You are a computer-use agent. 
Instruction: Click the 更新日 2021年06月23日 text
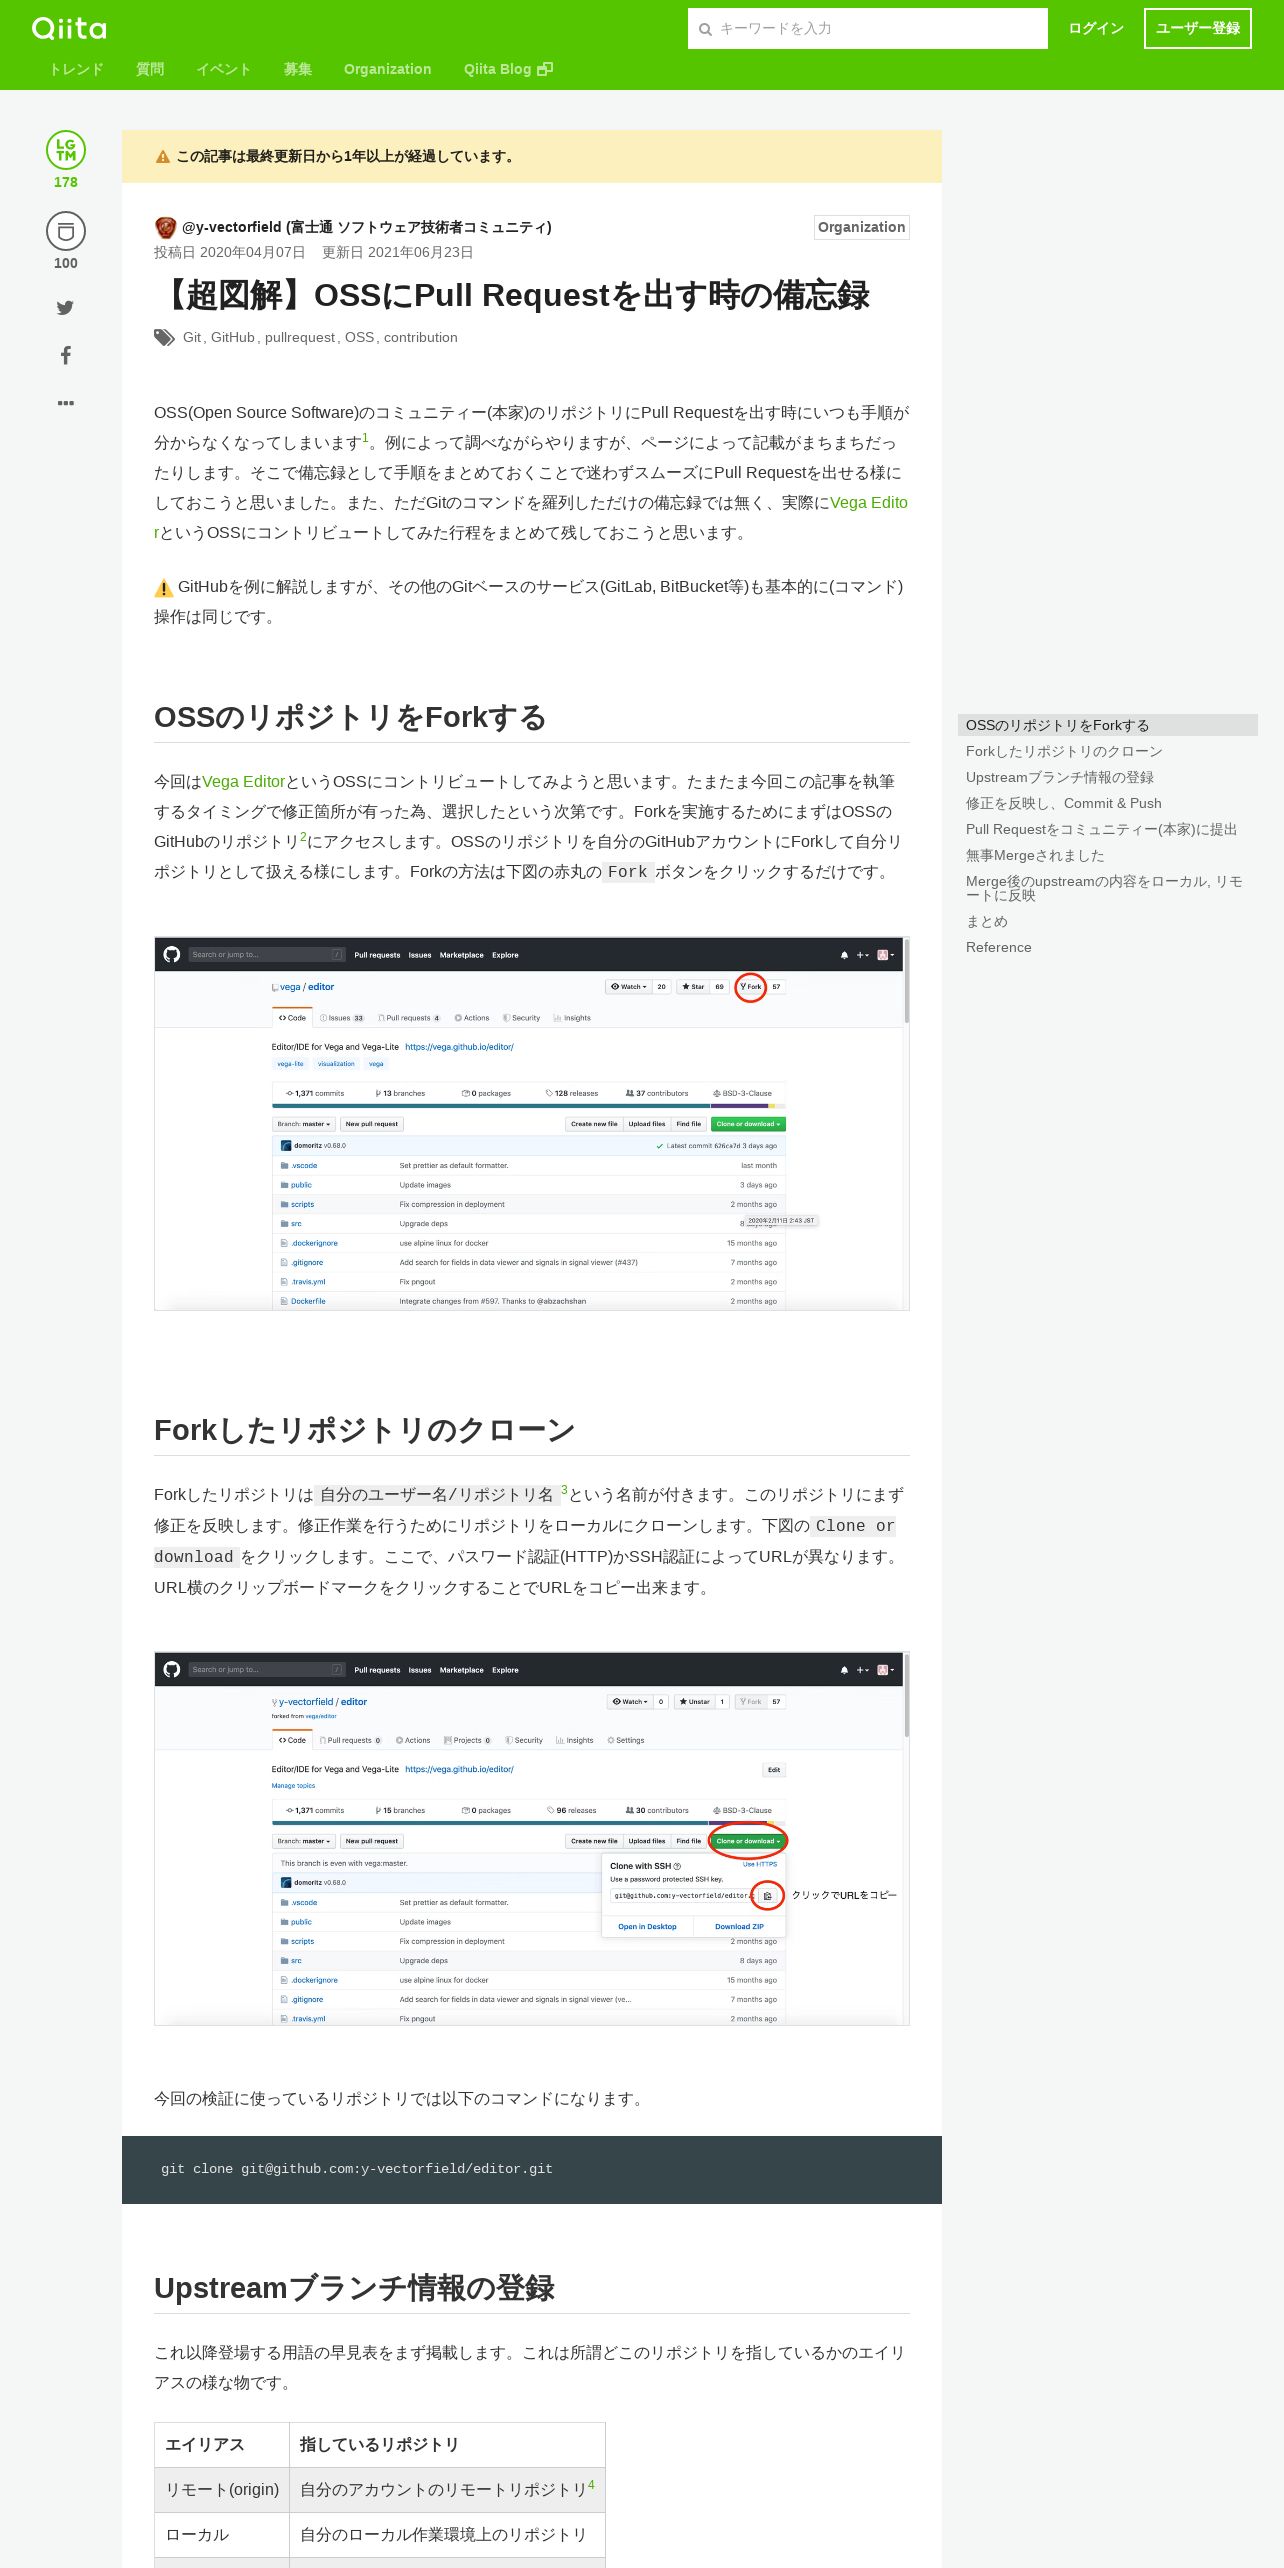[397, 252]
